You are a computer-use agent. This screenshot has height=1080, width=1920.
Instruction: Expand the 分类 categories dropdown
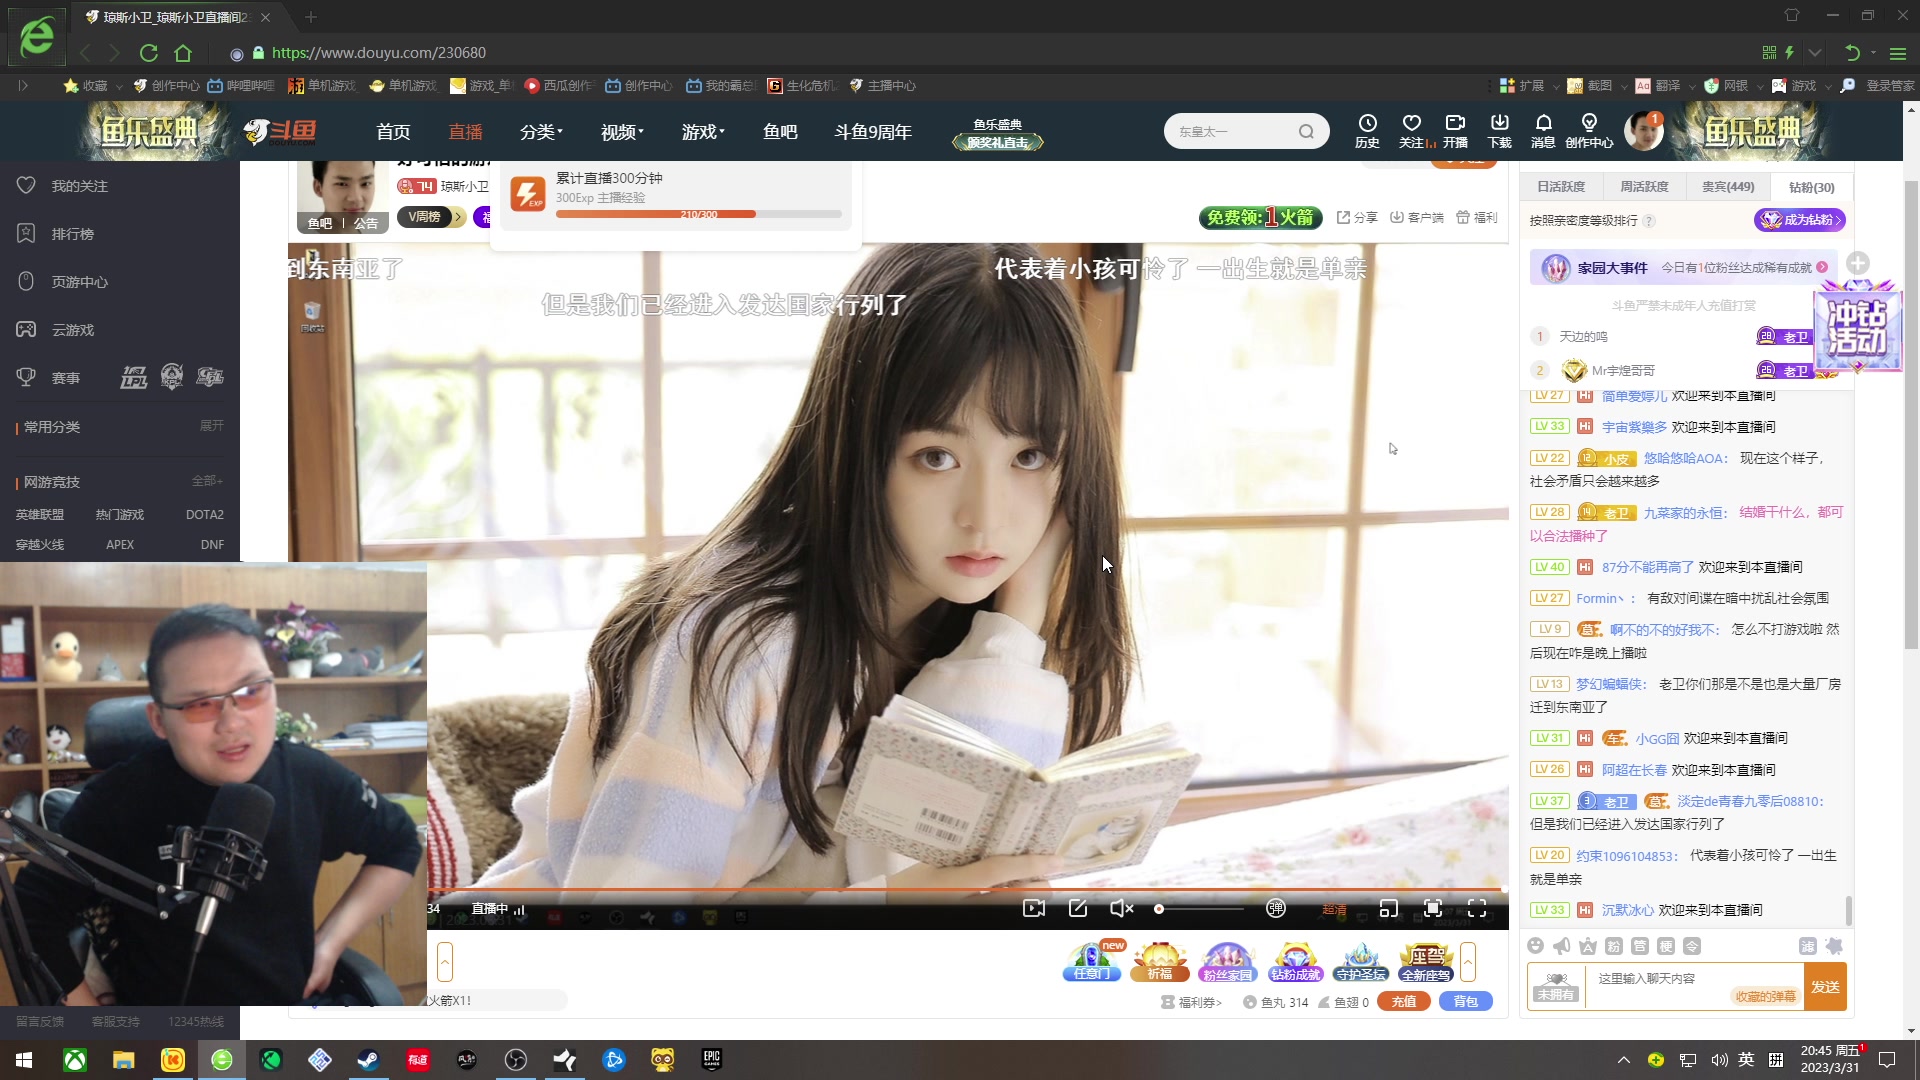coord(540,131)
